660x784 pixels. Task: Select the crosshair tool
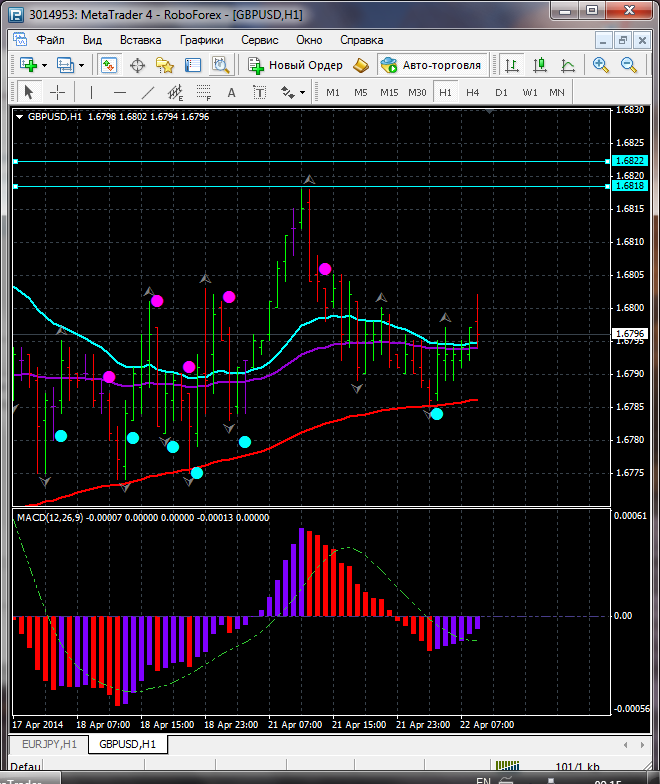pos(58,92)
